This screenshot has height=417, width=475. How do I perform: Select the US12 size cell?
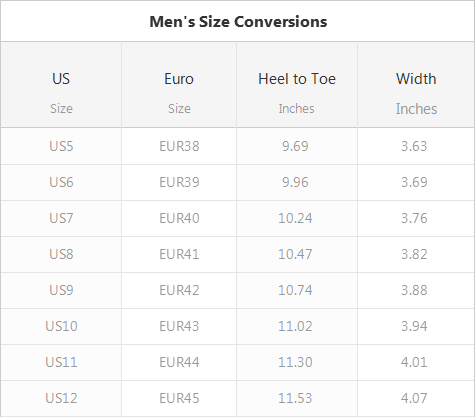click(x=61, y=398)
